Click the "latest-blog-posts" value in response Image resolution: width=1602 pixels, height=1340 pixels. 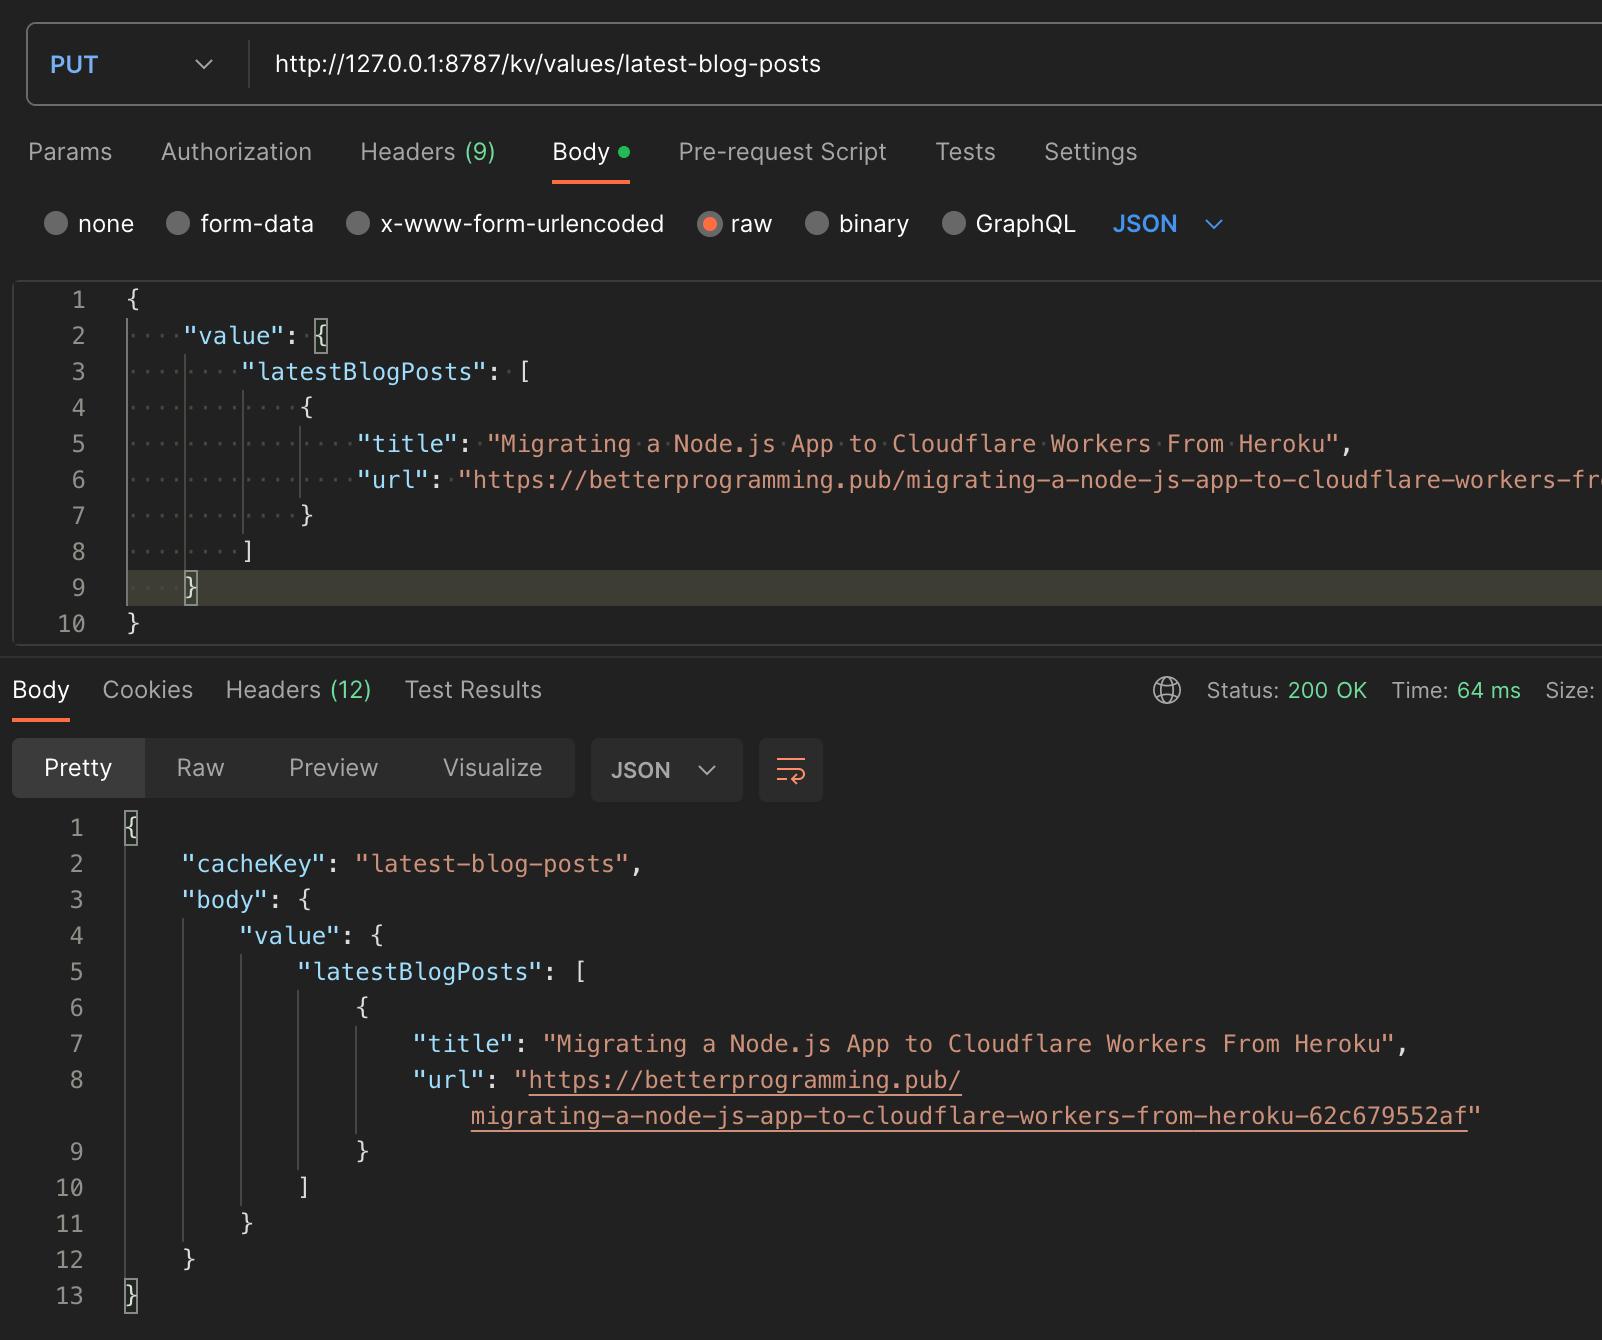click(491, 864)
